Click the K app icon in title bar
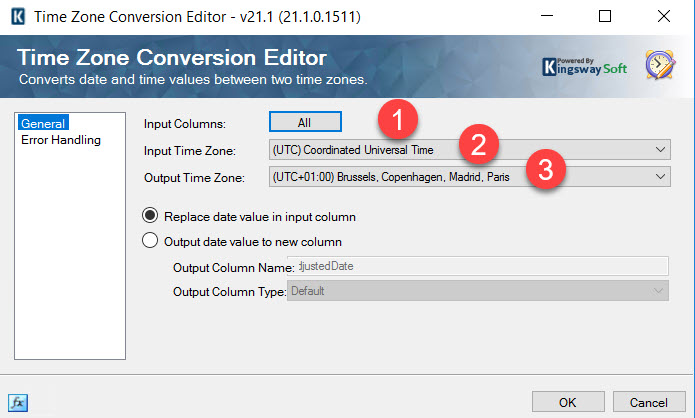 (x=18, y=17)
